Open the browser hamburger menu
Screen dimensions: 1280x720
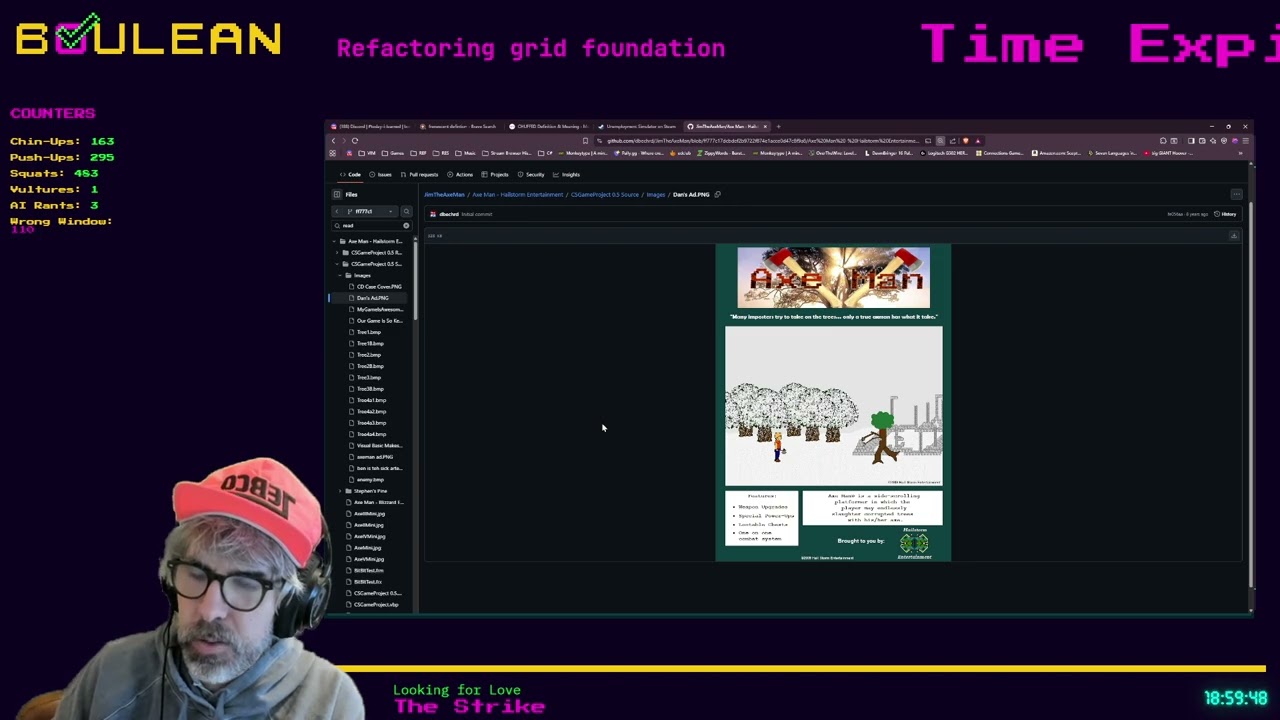coord(1245,141)
